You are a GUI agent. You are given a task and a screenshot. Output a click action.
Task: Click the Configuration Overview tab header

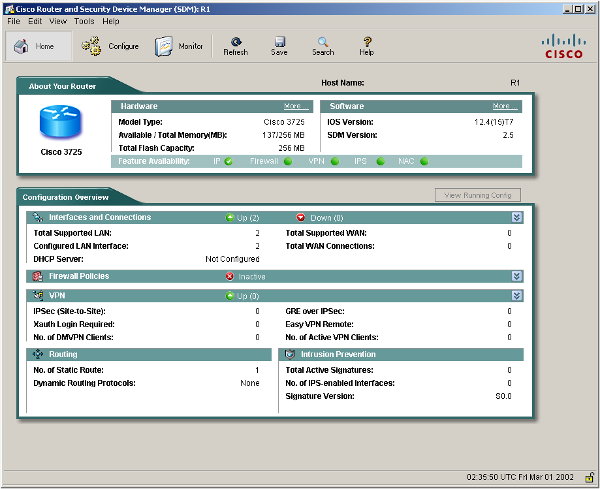click(x=65, y=197)
